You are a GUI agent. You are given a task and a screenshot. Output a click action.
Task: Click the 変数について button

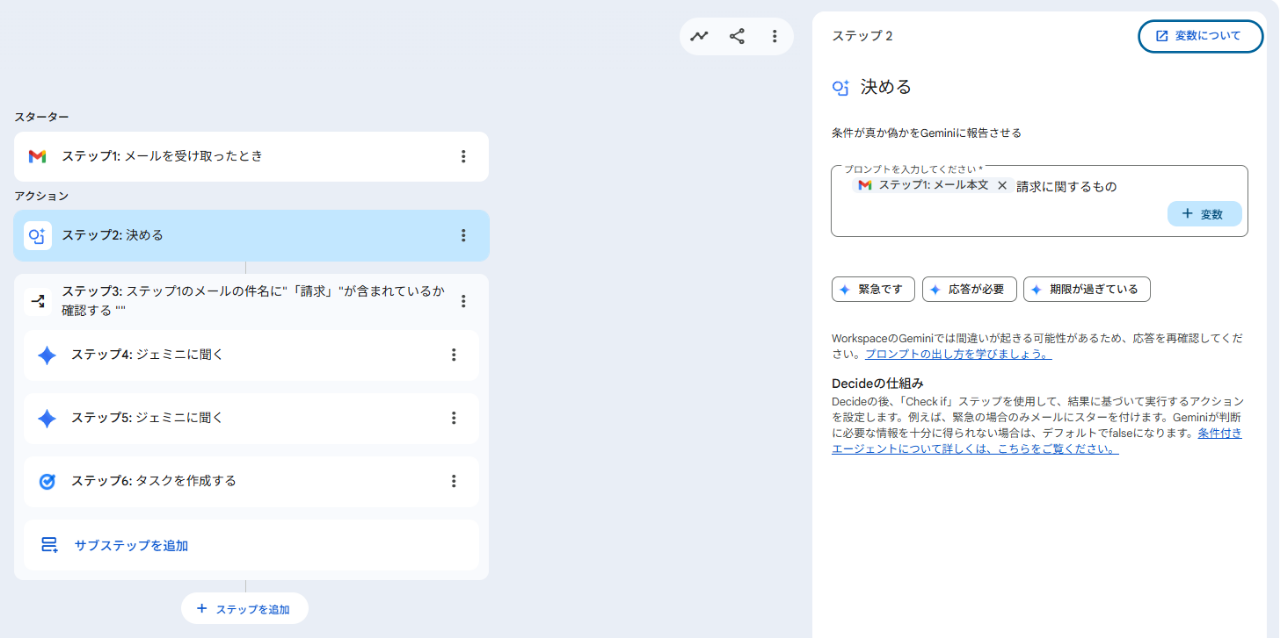click(1200, 36)
